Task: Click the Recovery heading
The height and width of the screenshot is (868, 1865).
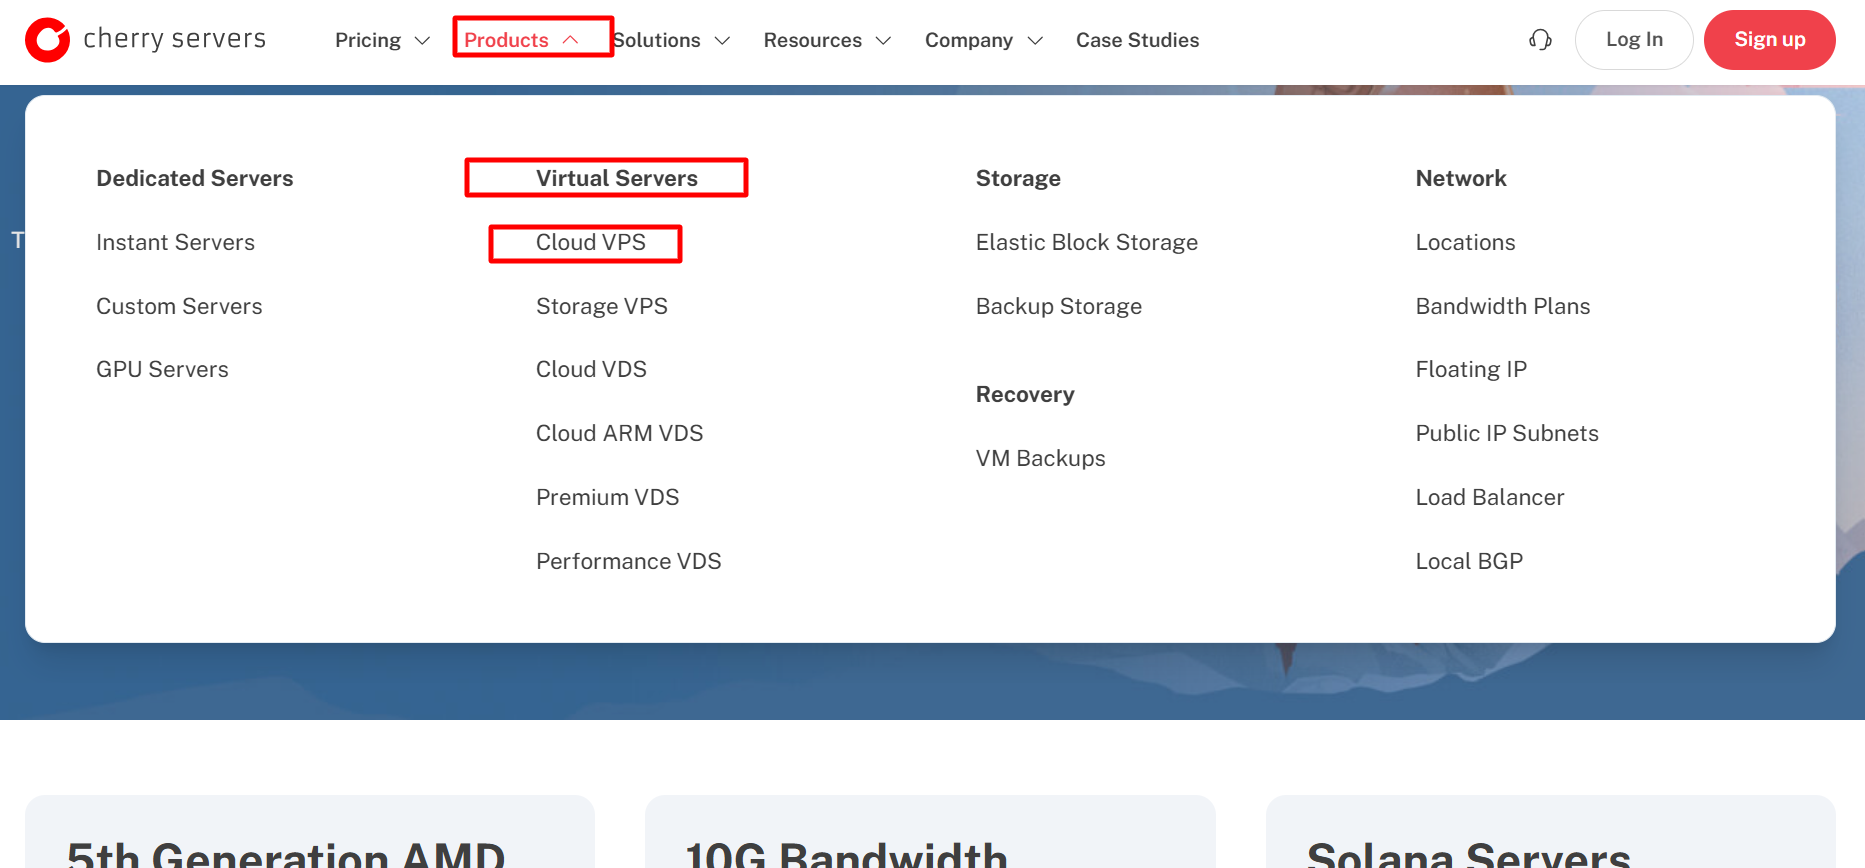Action: click(1025, 394)
